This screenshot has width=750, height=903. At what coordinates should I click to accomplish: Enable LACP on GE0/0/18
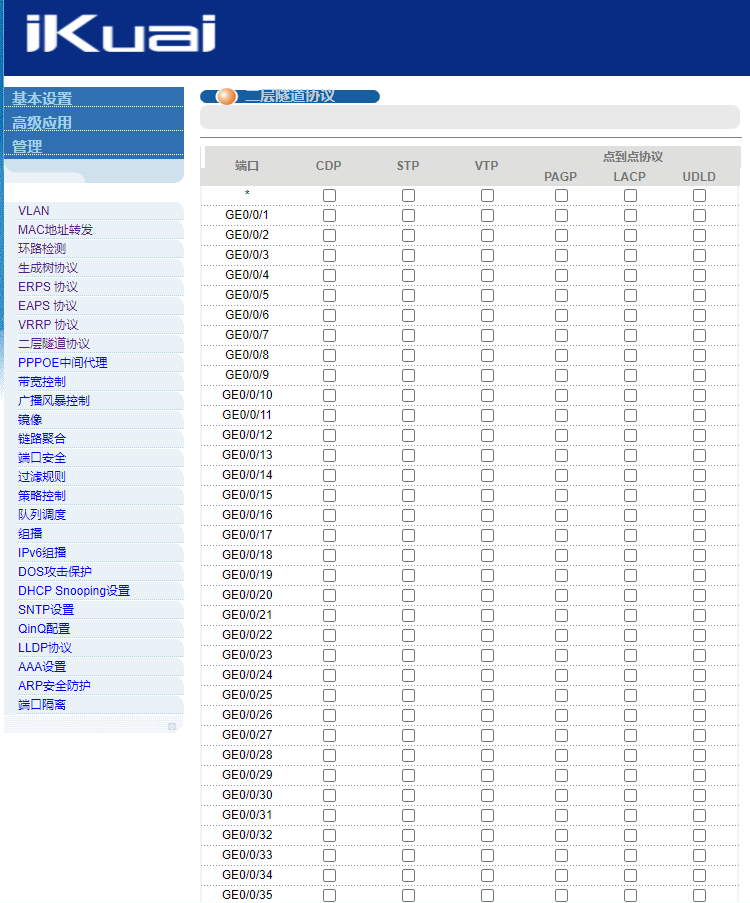(631, 555)
